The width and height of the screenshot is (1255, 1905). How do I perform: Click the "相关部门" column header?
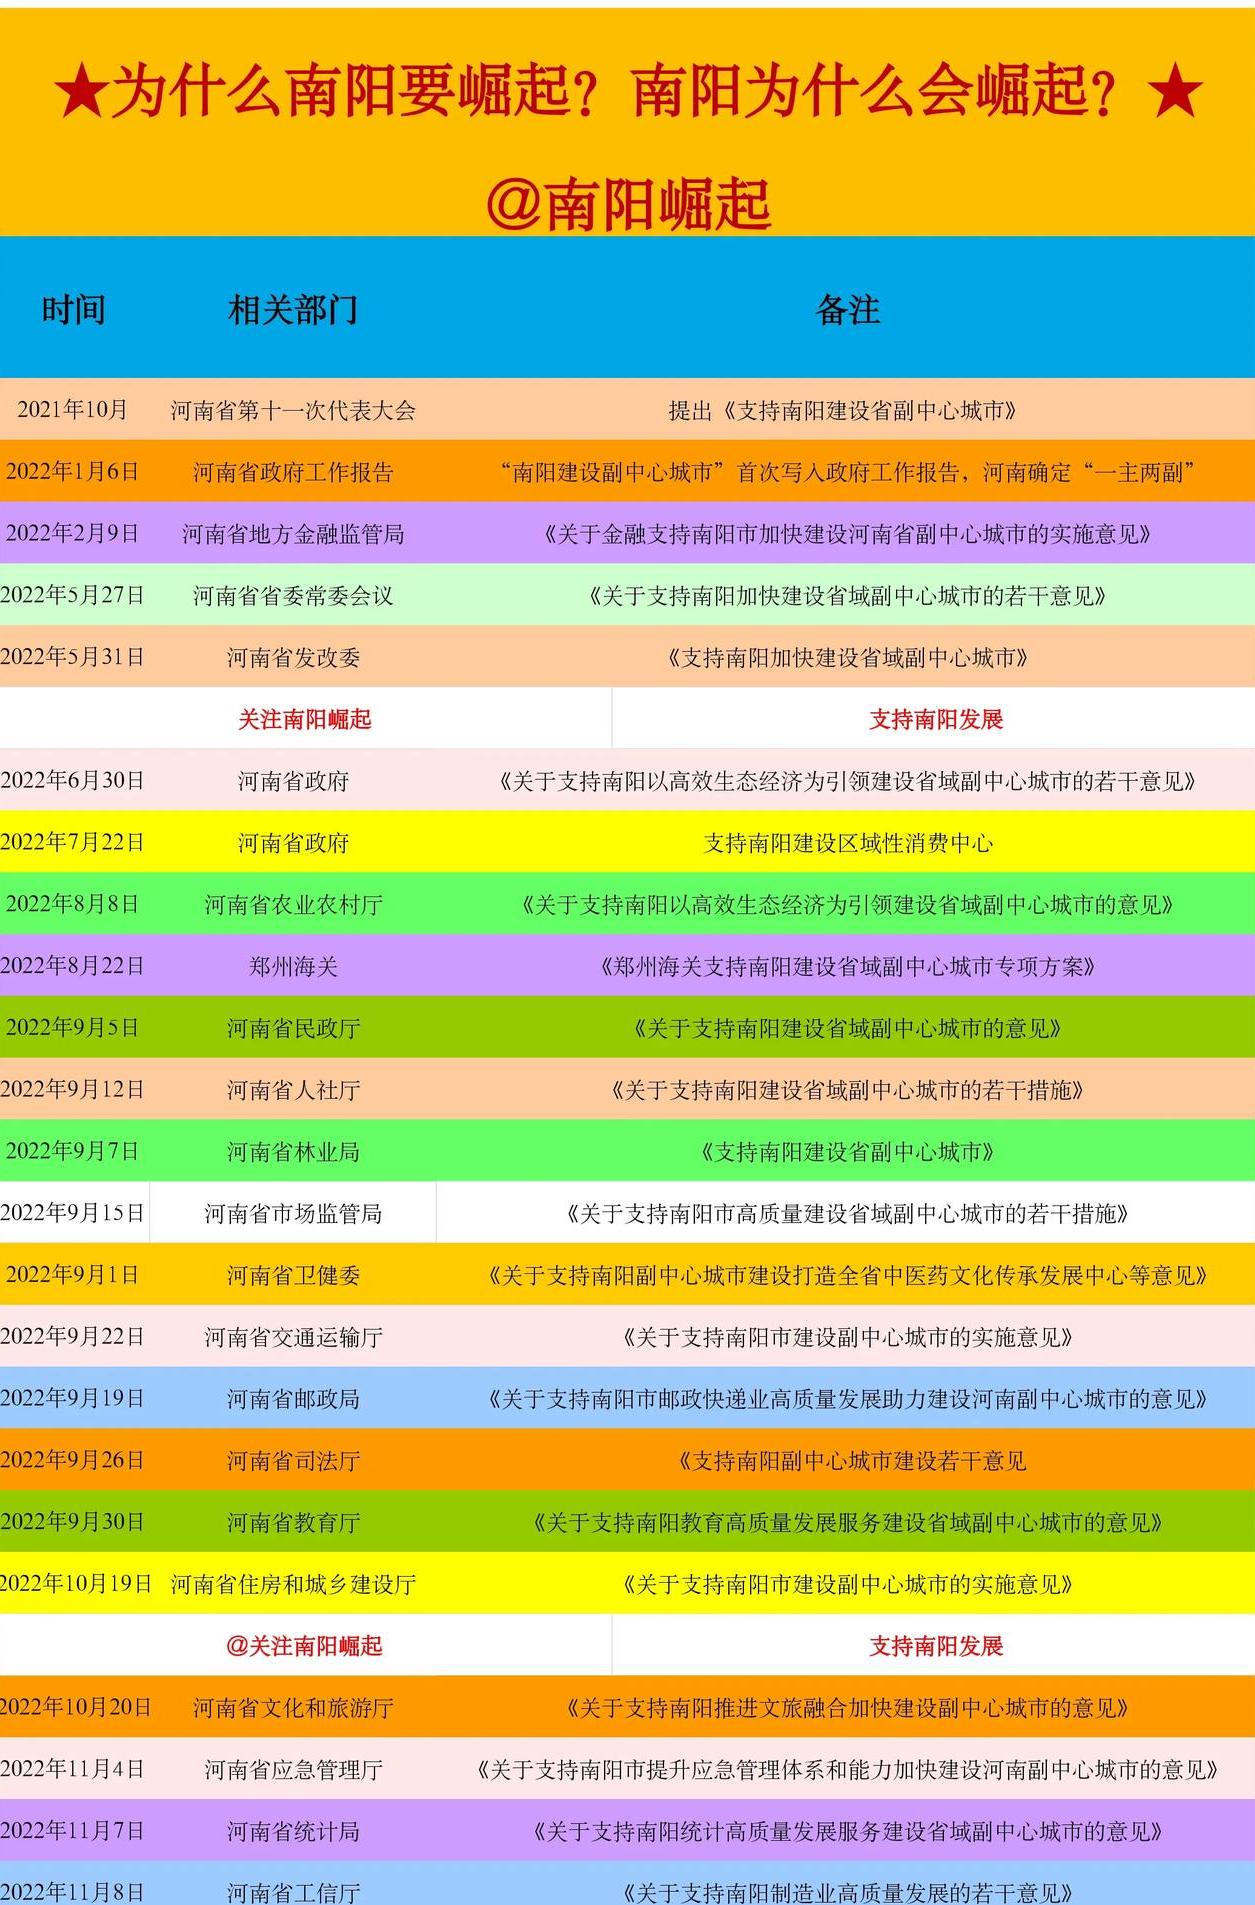pyautogui.click(x=293, y=310)
